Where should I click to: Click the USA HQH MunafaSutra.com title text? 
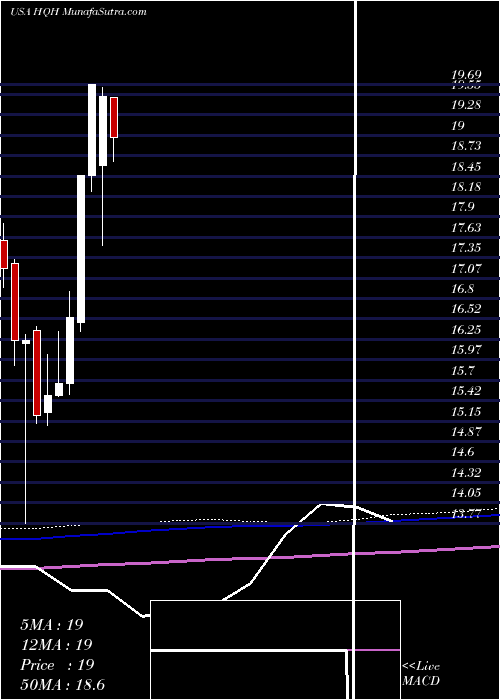tap(78, 12)
